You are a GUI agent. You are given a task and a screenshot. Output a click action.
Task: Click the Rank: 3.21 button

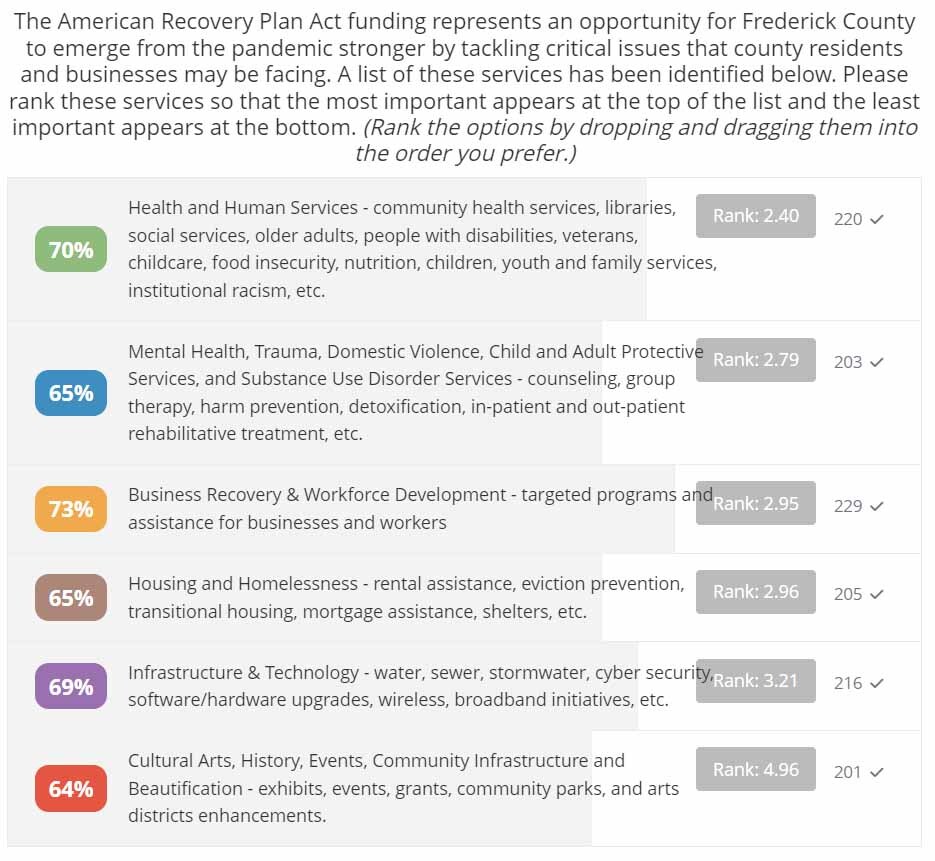tap(756, 681)
